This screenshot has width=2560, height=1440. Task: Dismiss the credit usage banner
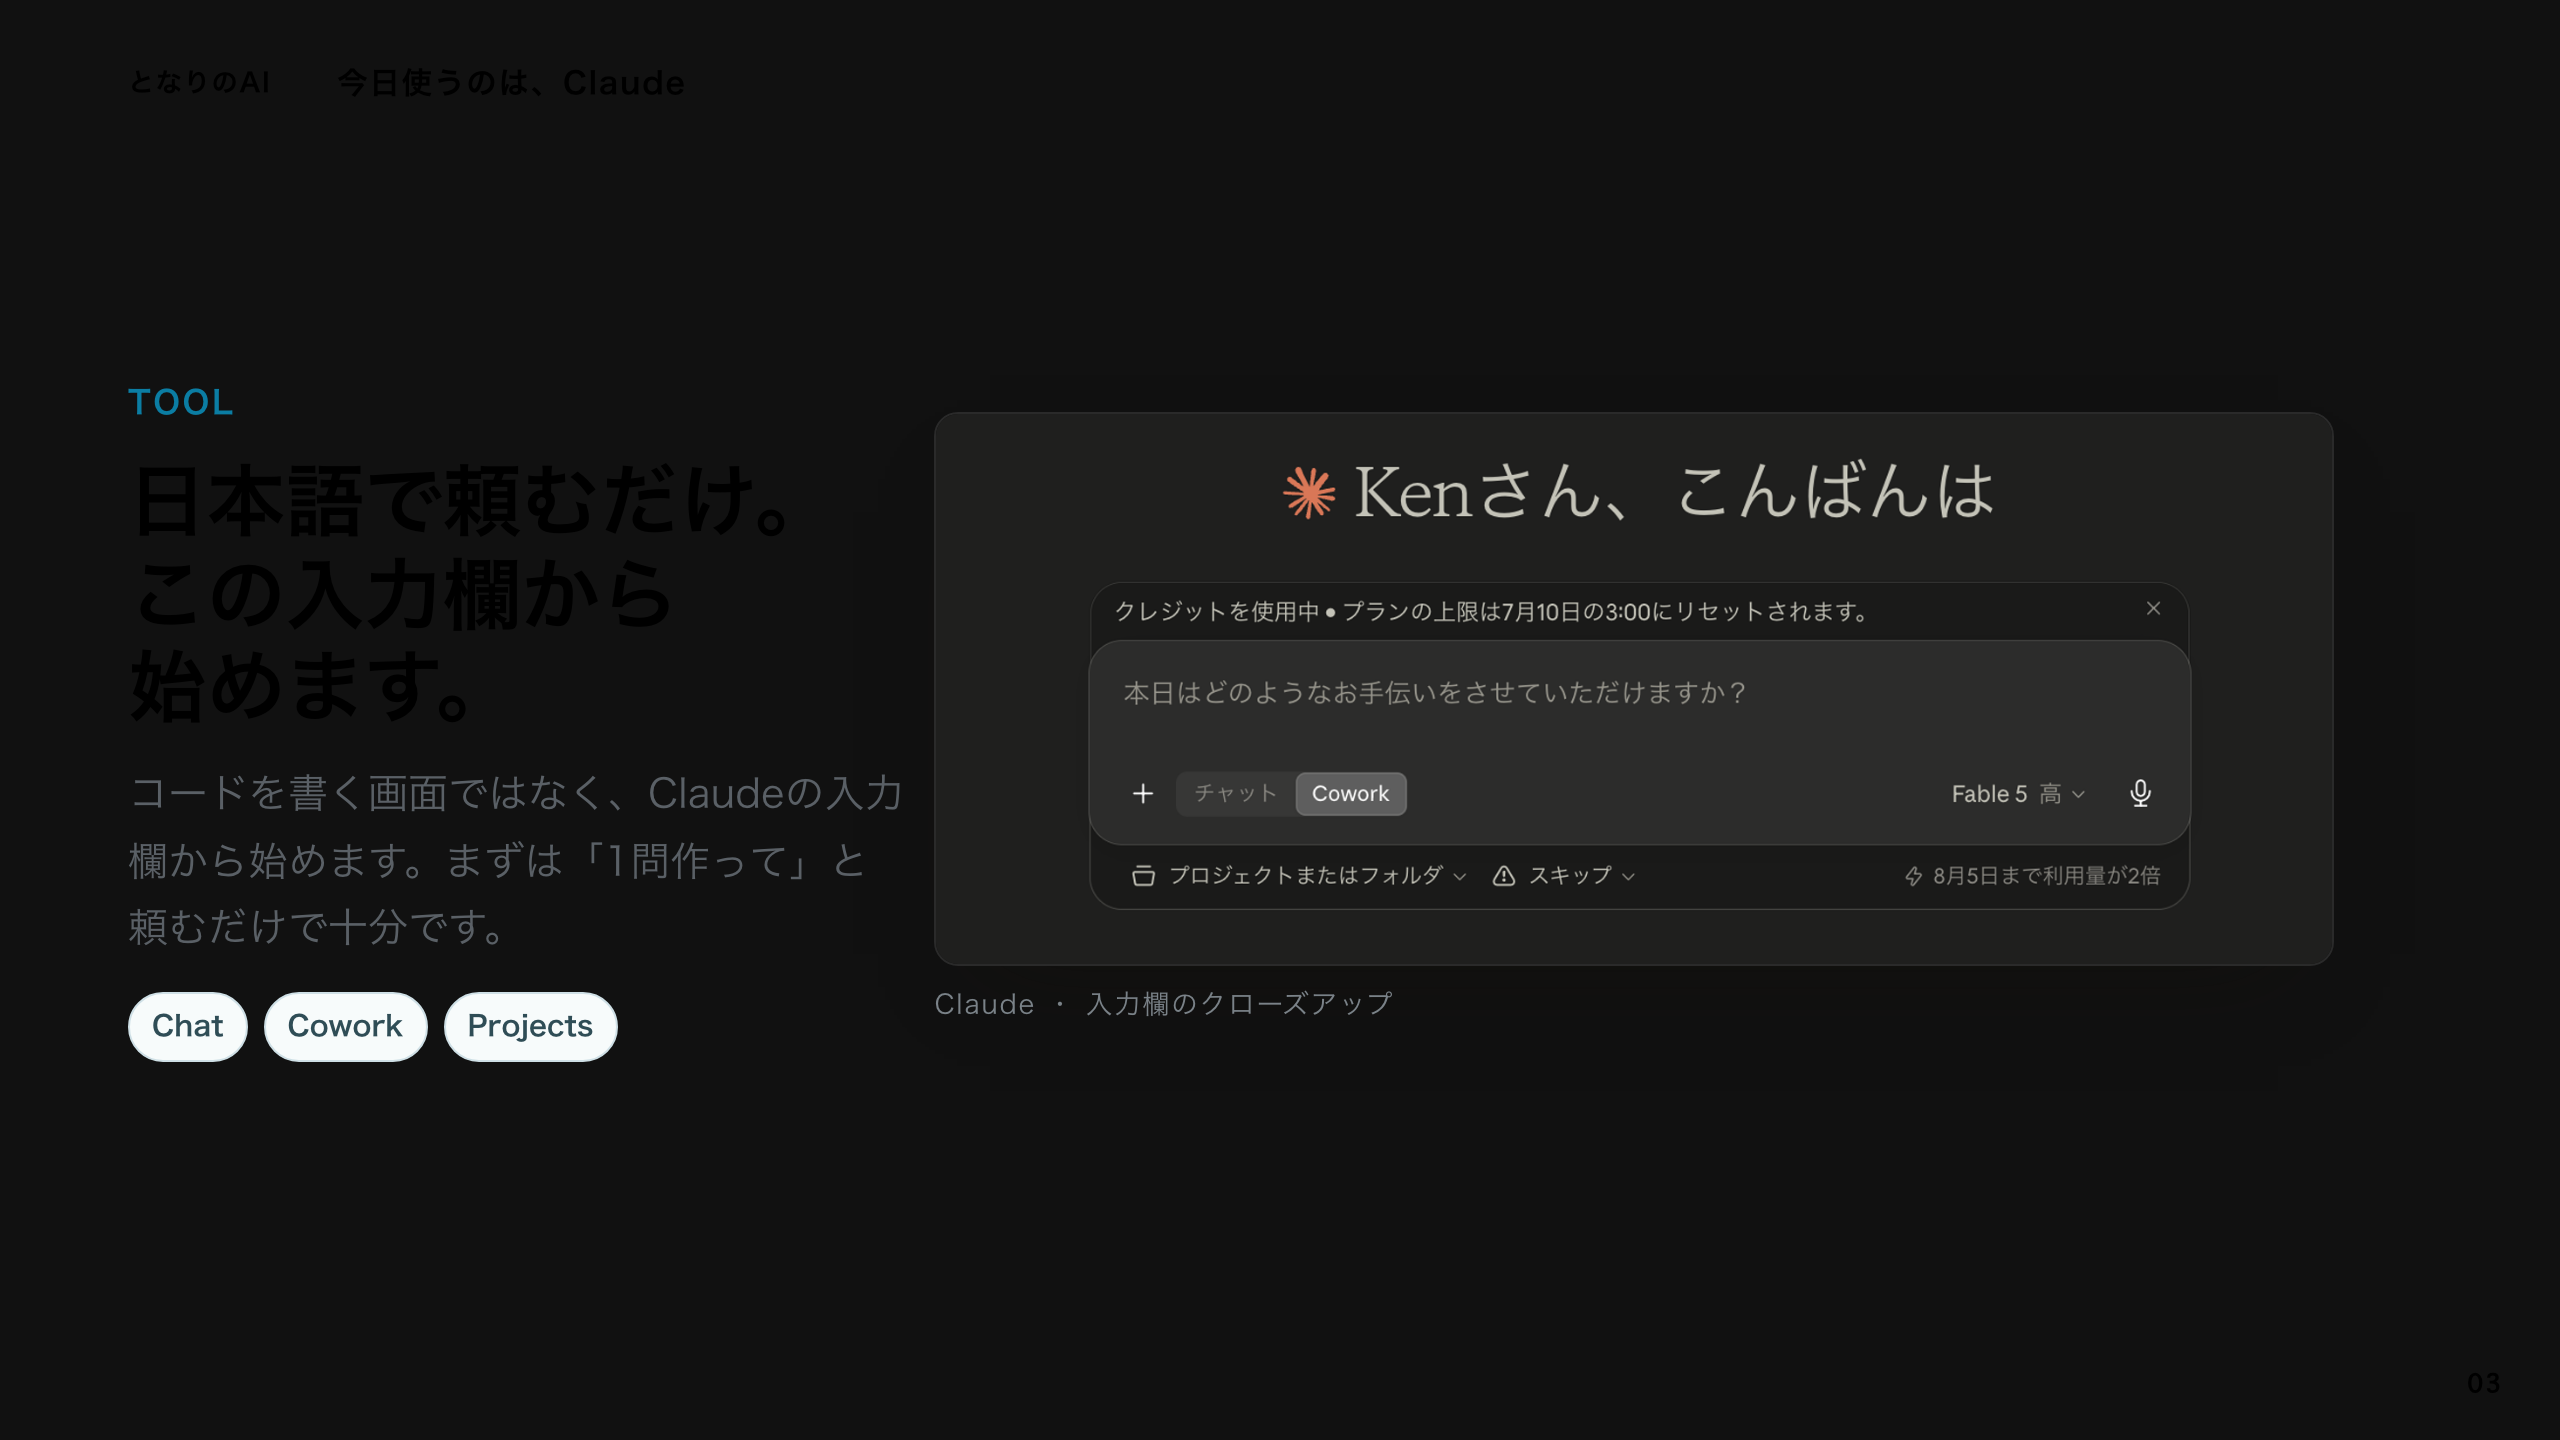tap(2154, 609)
